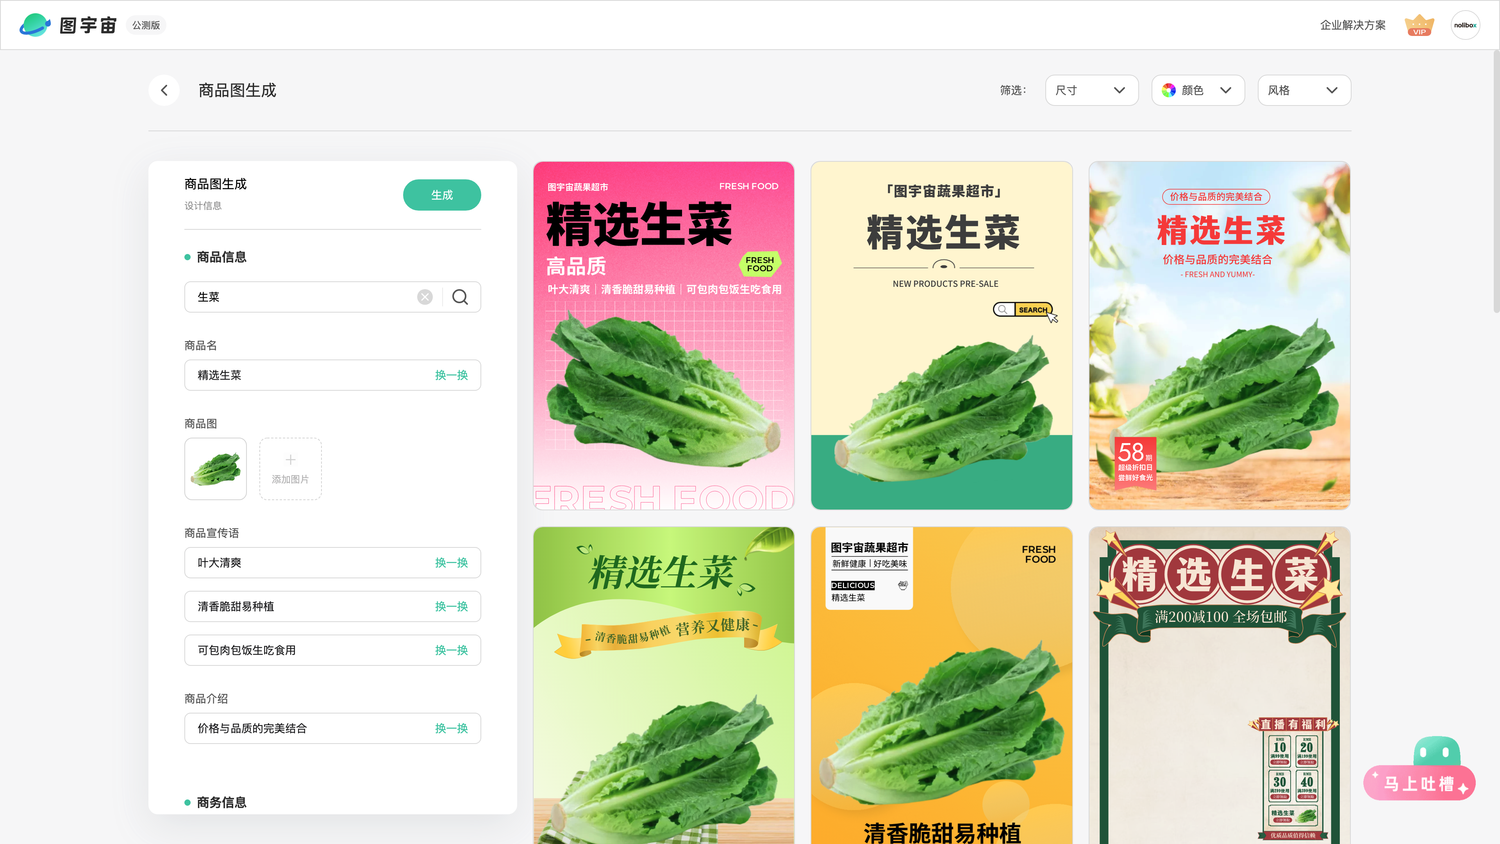Open the 风格 style filter dropdown
The height and width of the screenshot is (844, 1500).
(1304, 90)
